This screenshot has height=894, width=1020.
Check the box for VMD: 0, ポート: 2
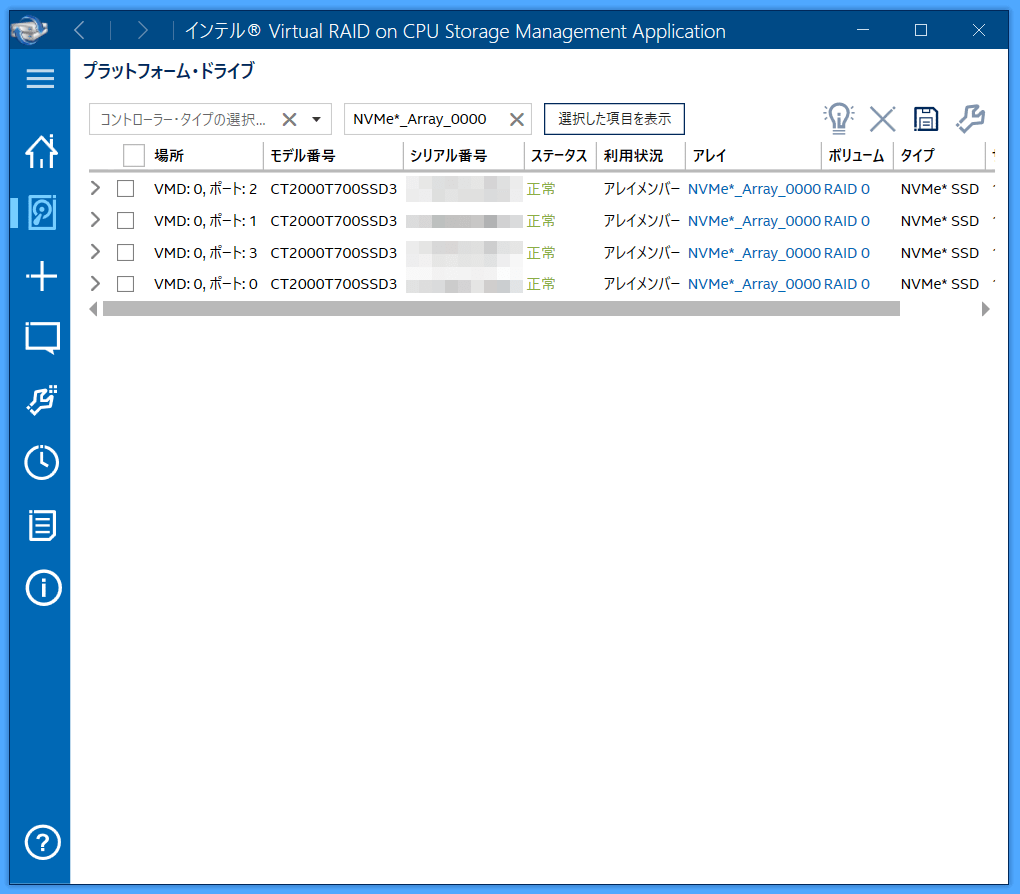tap(126, 189)
